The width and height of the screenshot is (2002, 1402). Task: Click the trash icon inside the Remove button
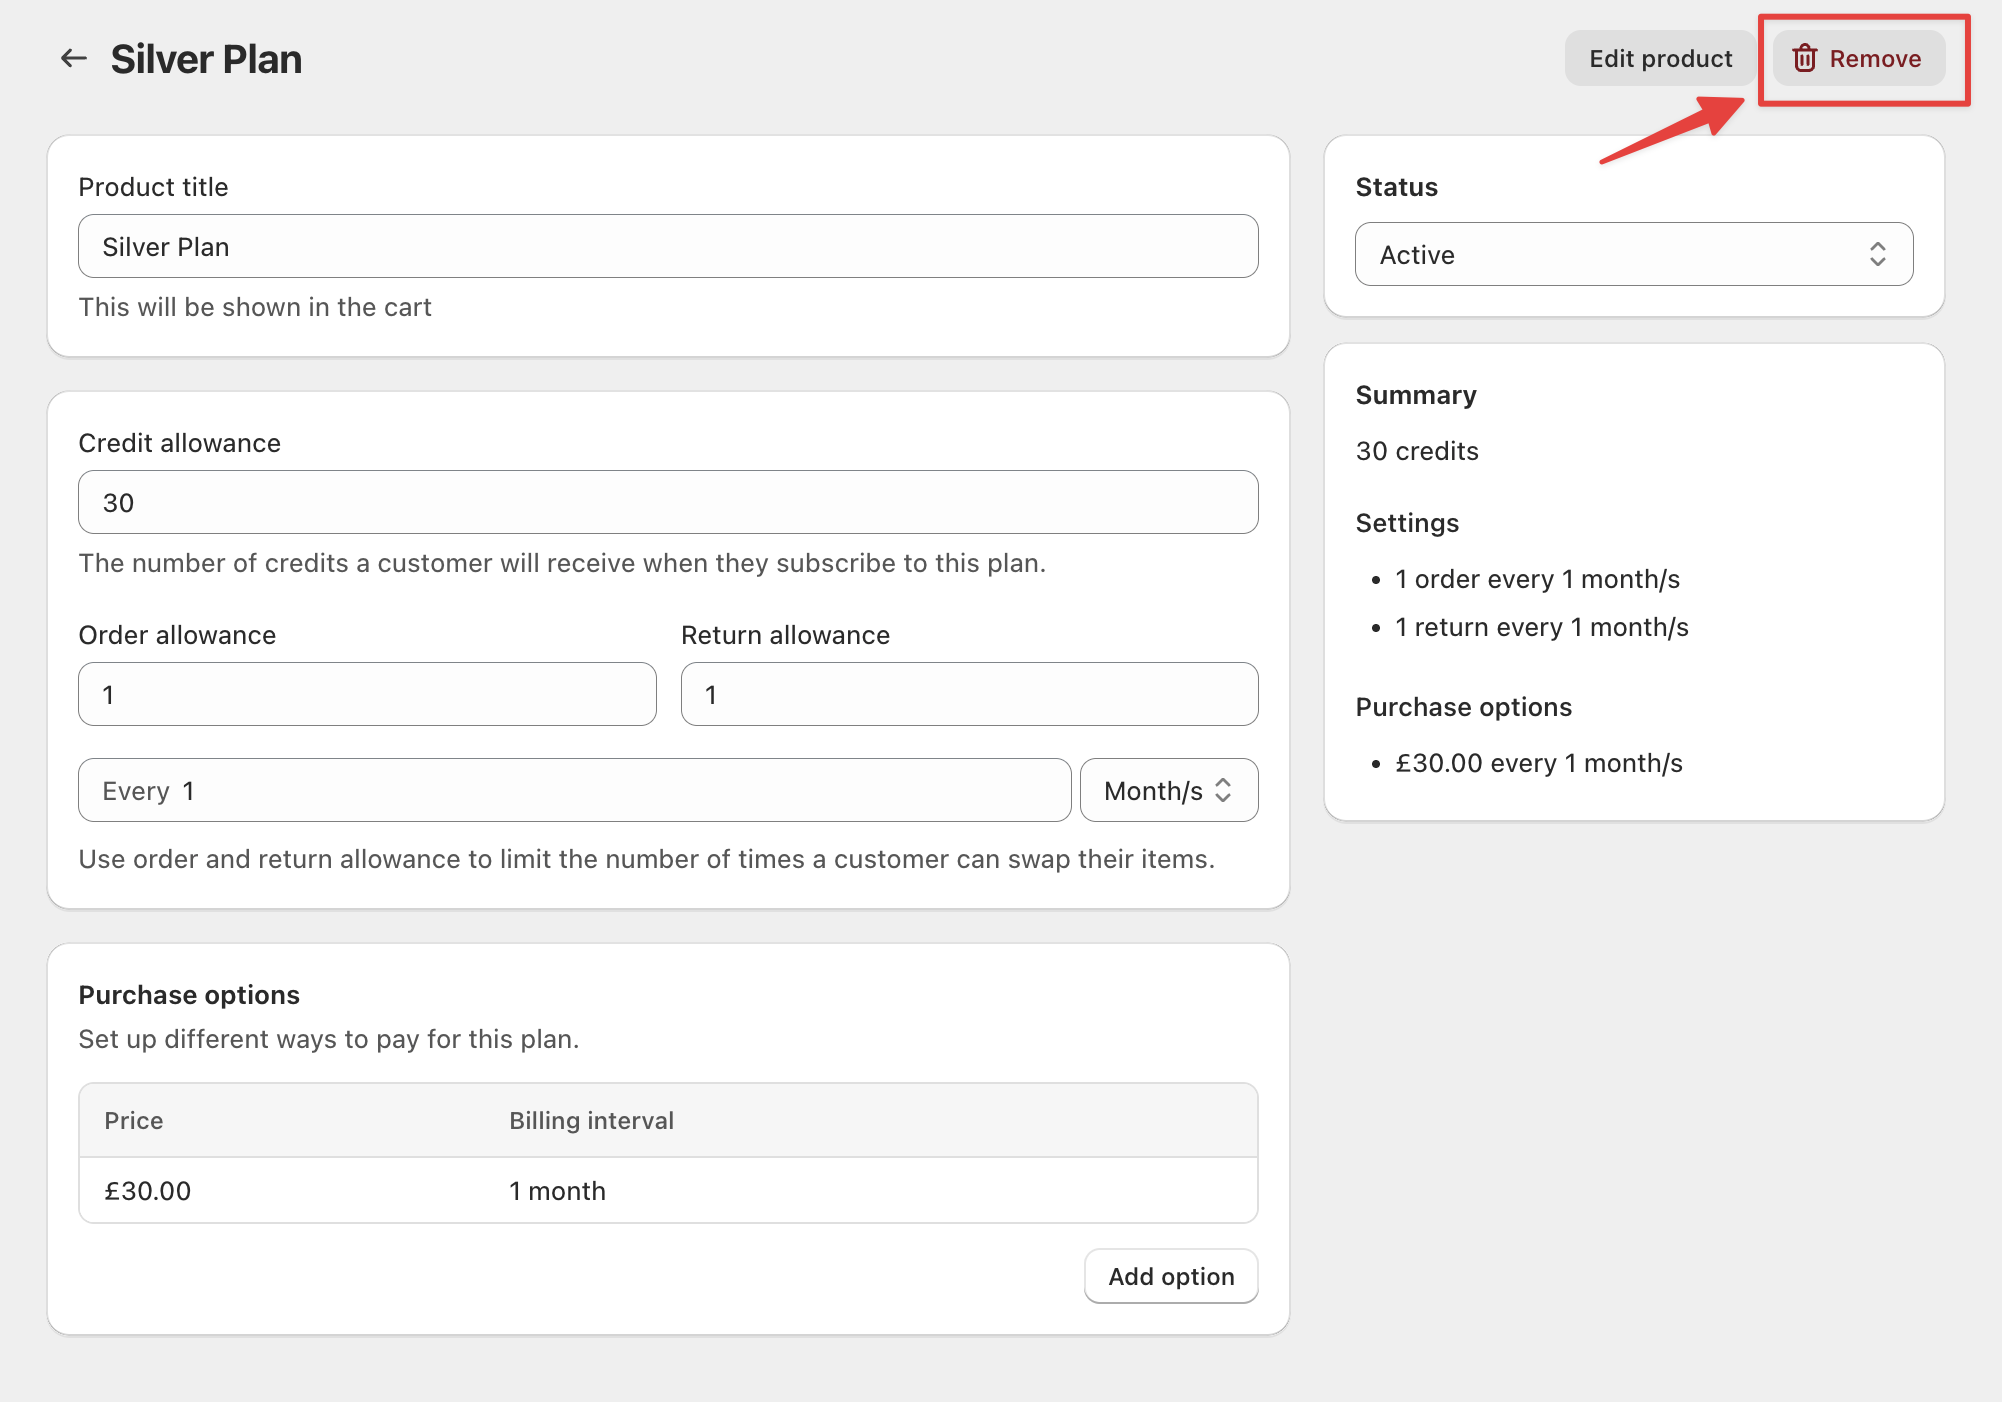click(1806, 58)
